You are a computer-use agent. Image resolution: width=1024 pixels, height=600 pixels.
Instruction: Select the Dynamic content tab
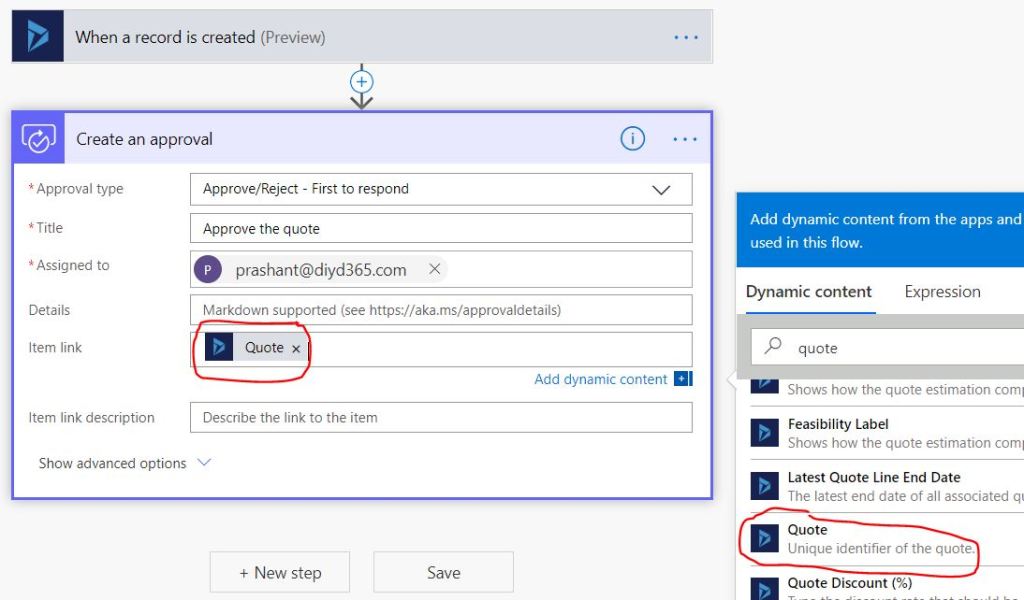click(808, 292)
